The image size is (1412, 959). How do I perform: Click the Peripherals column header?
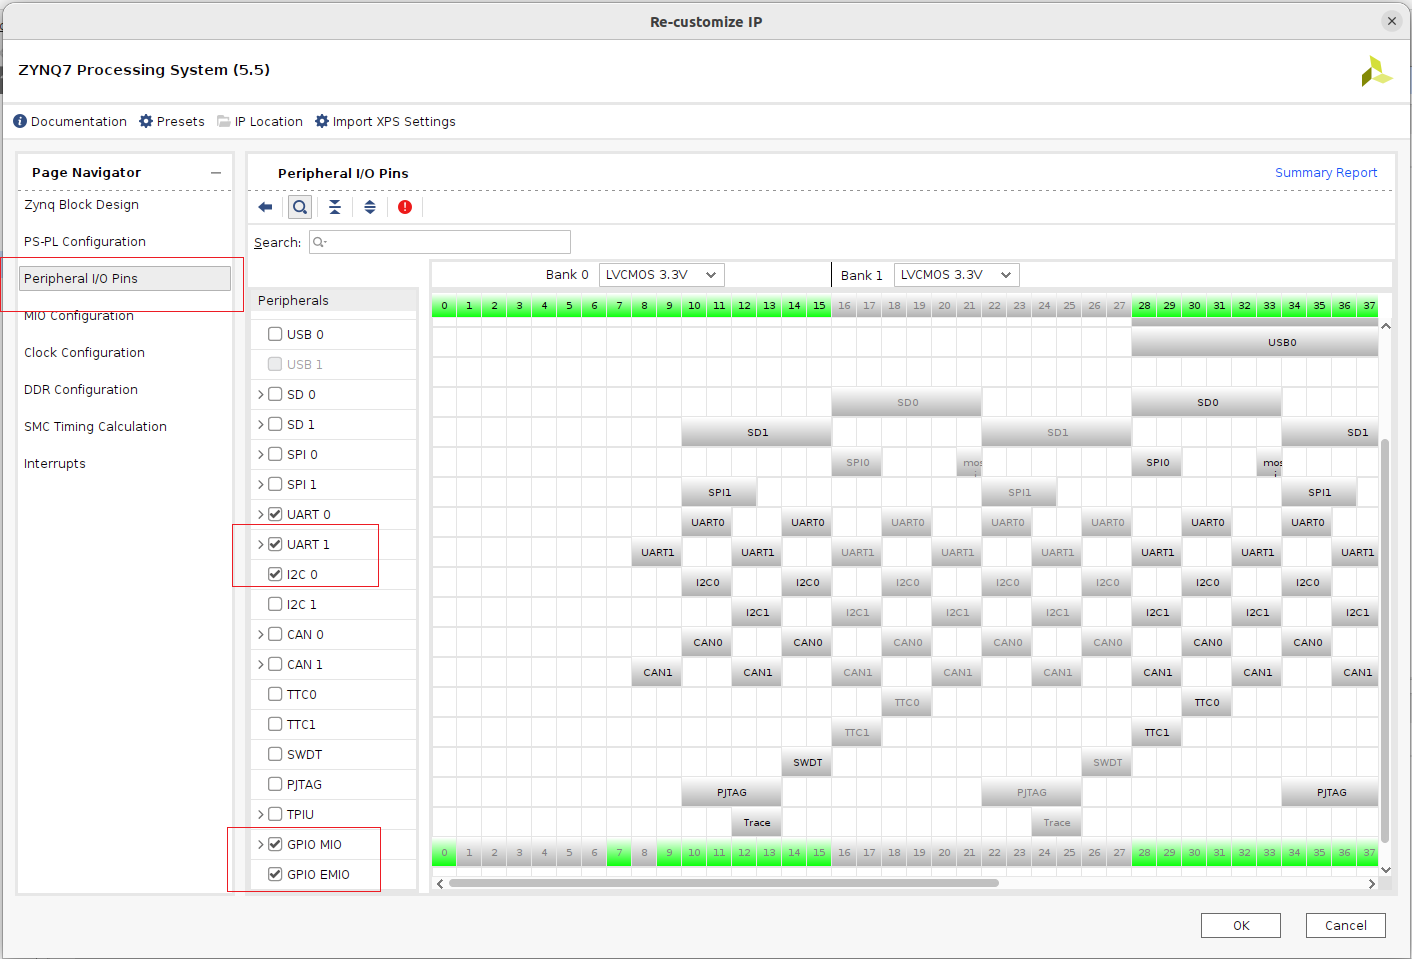click(333, 300)
